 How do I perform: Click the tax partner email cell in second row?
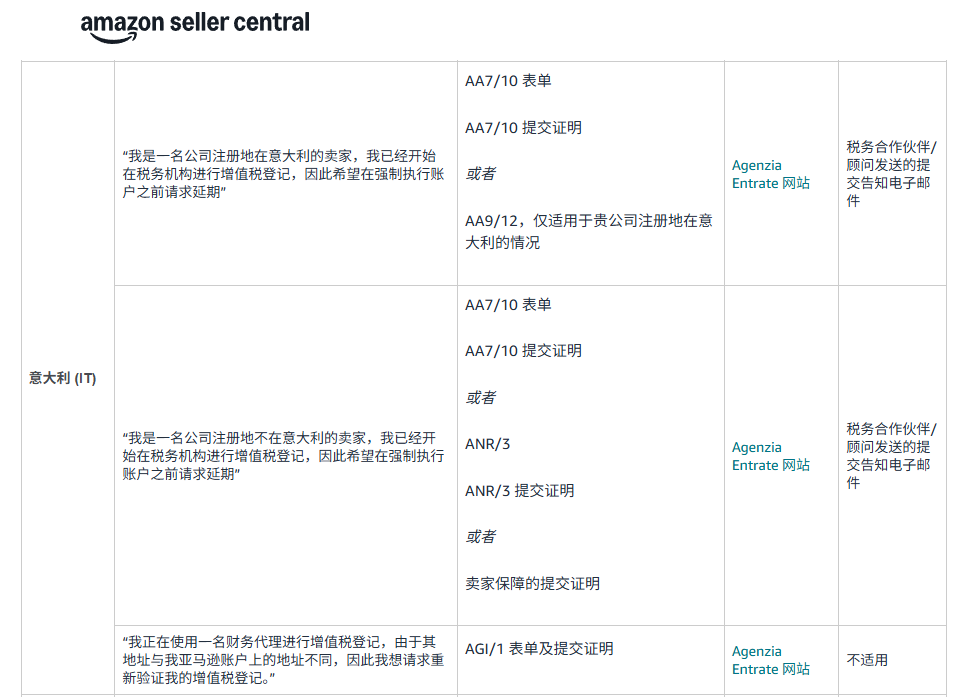890,456
